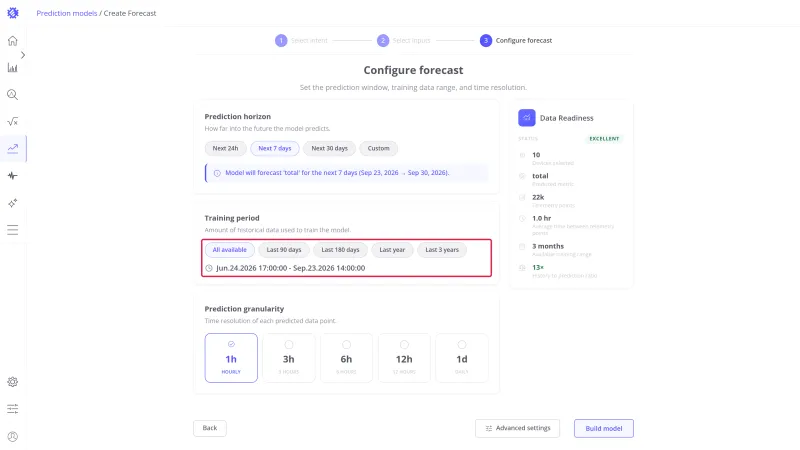Open Advanced settings

pyautogui.click(x=517, y=428)
